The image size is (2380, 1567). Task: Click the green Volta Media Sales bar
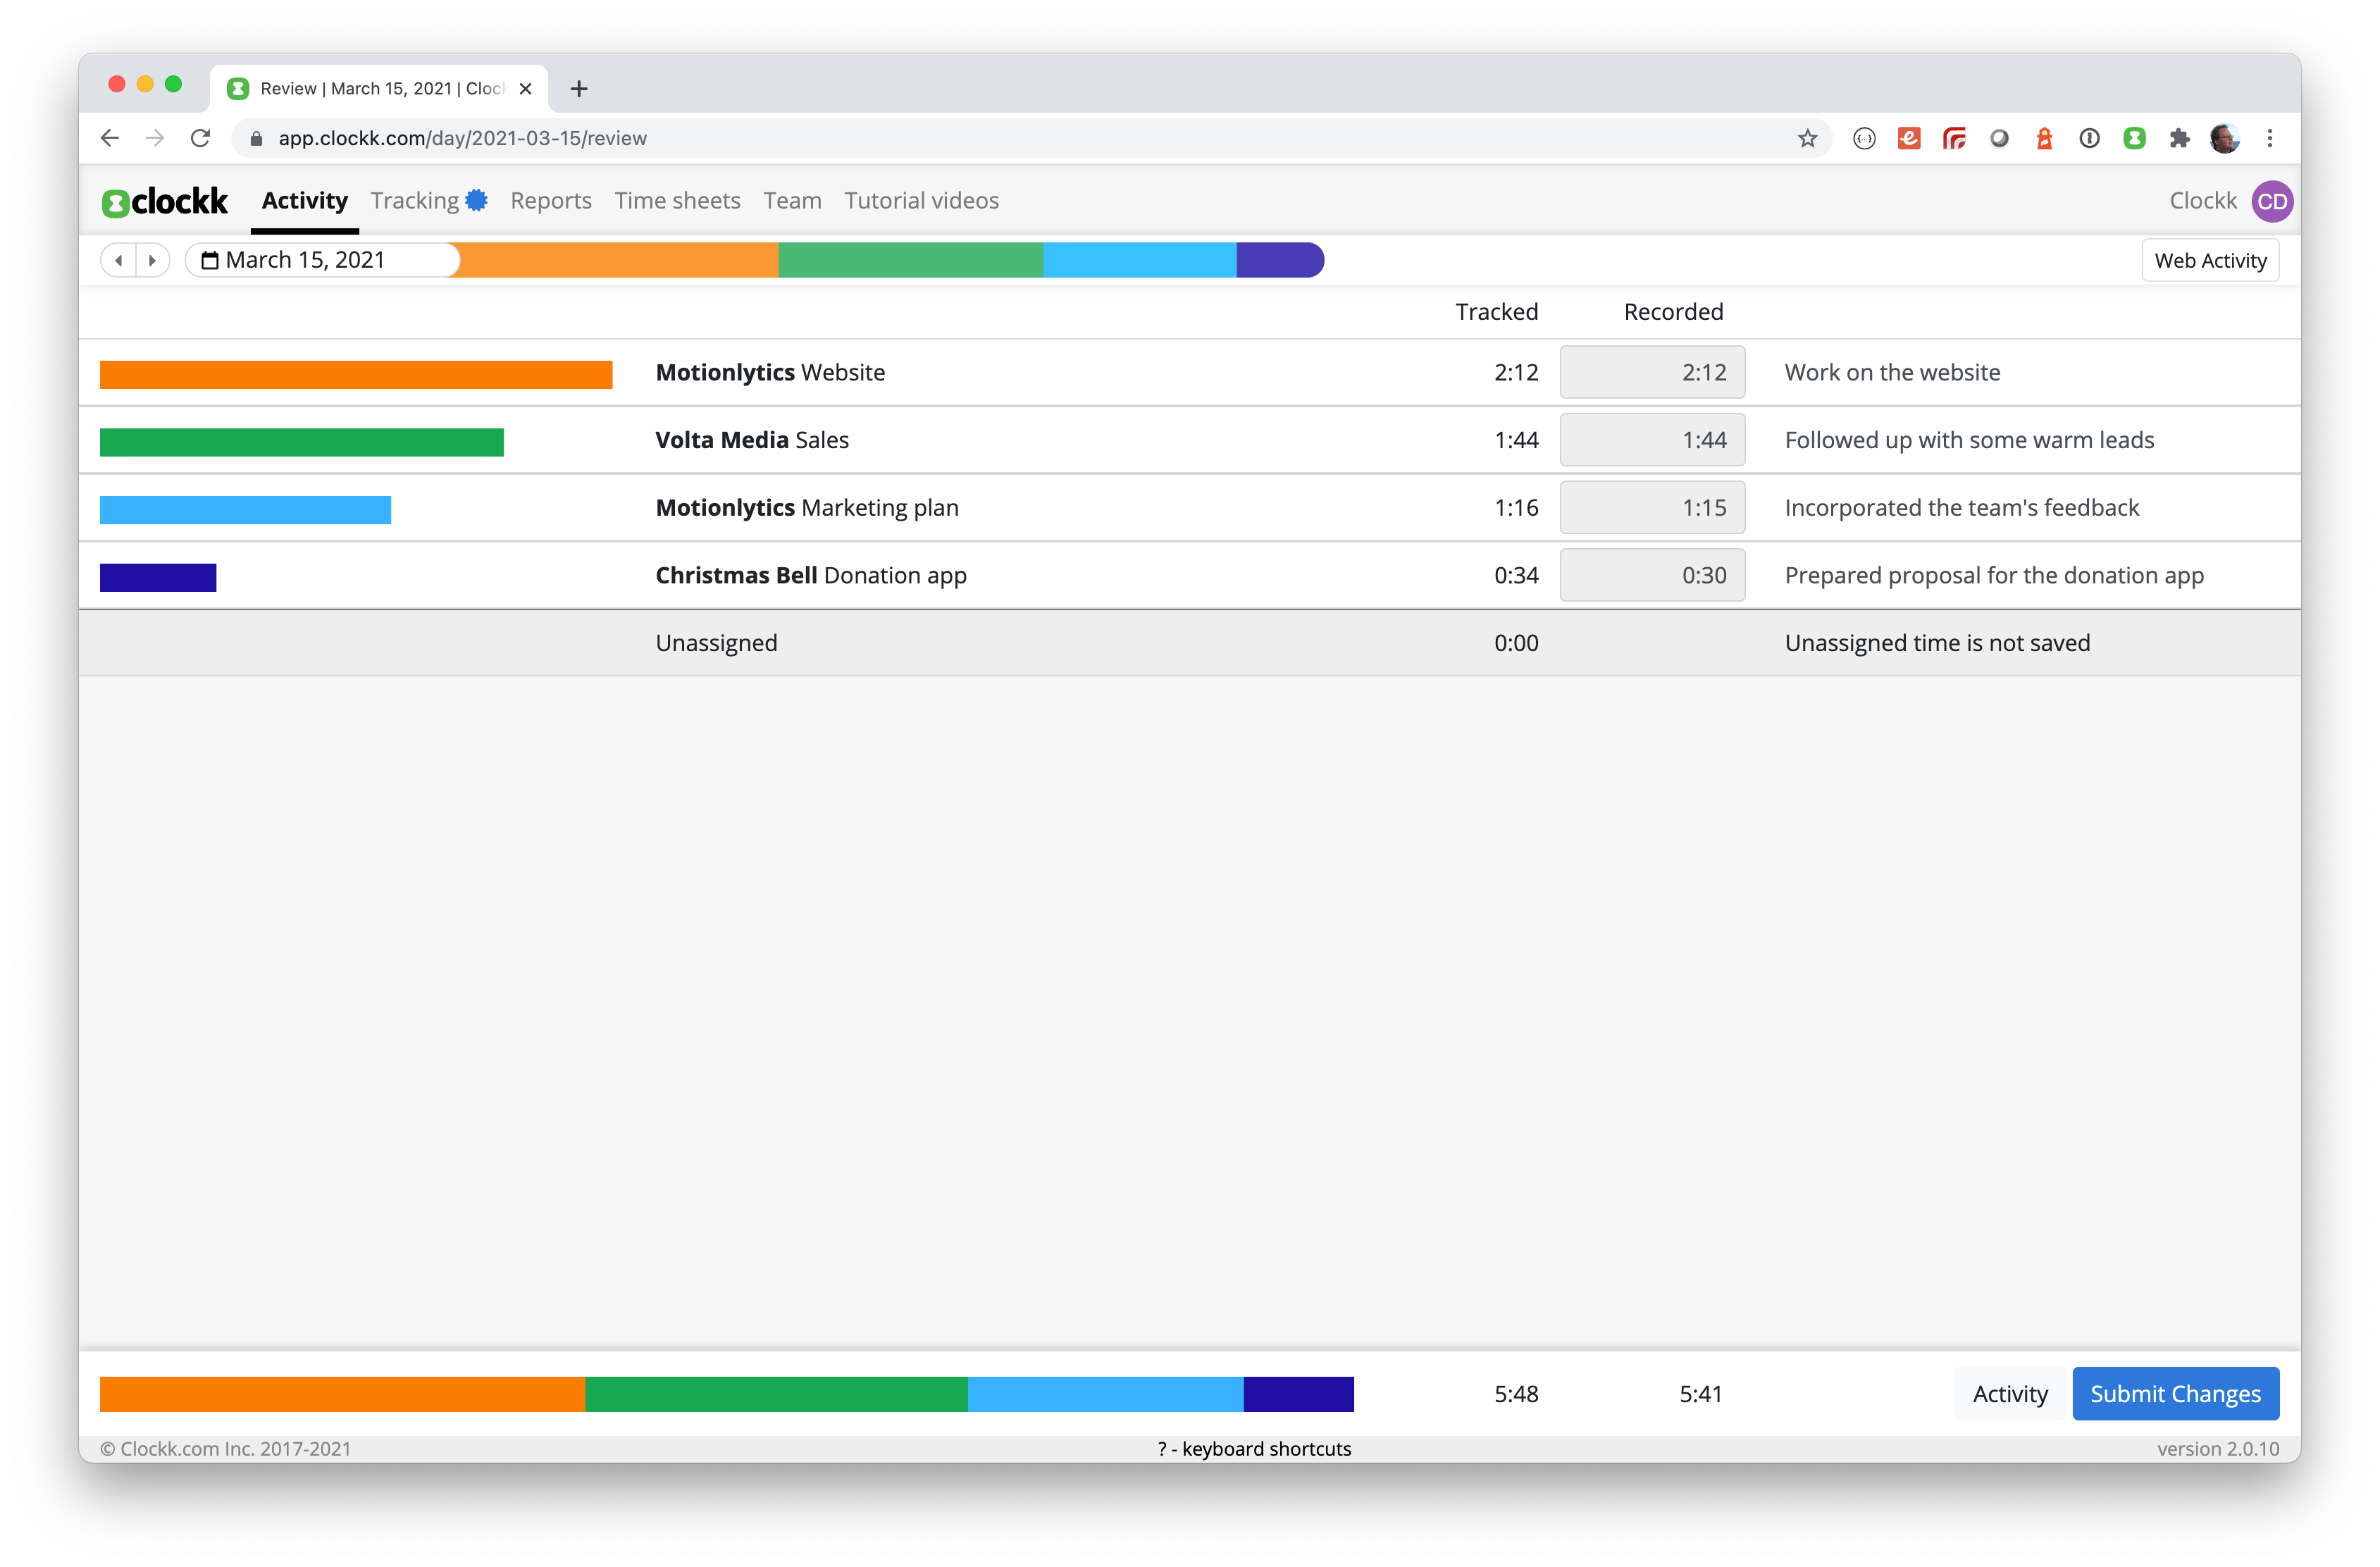click(x=302, y=442)
